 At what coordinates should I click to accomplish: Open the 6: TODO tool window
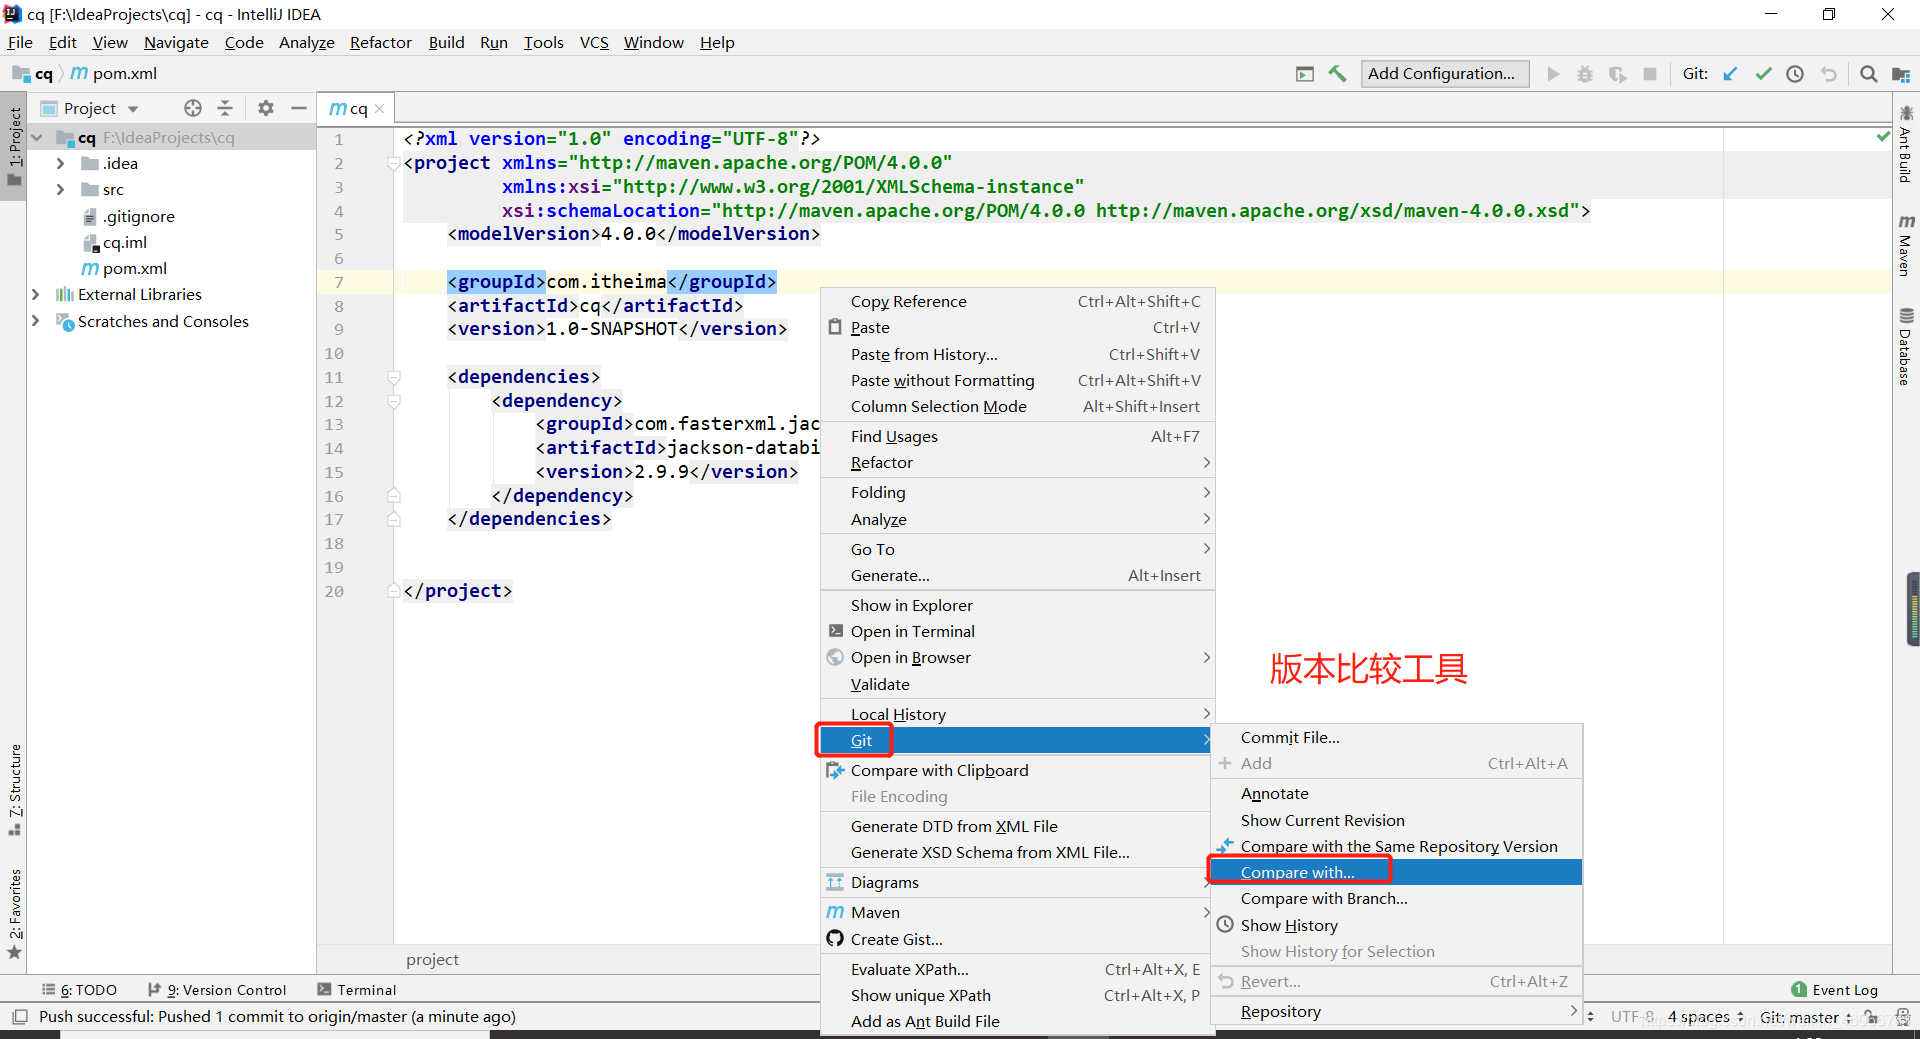pyautogui.click(x=80, y=990)
